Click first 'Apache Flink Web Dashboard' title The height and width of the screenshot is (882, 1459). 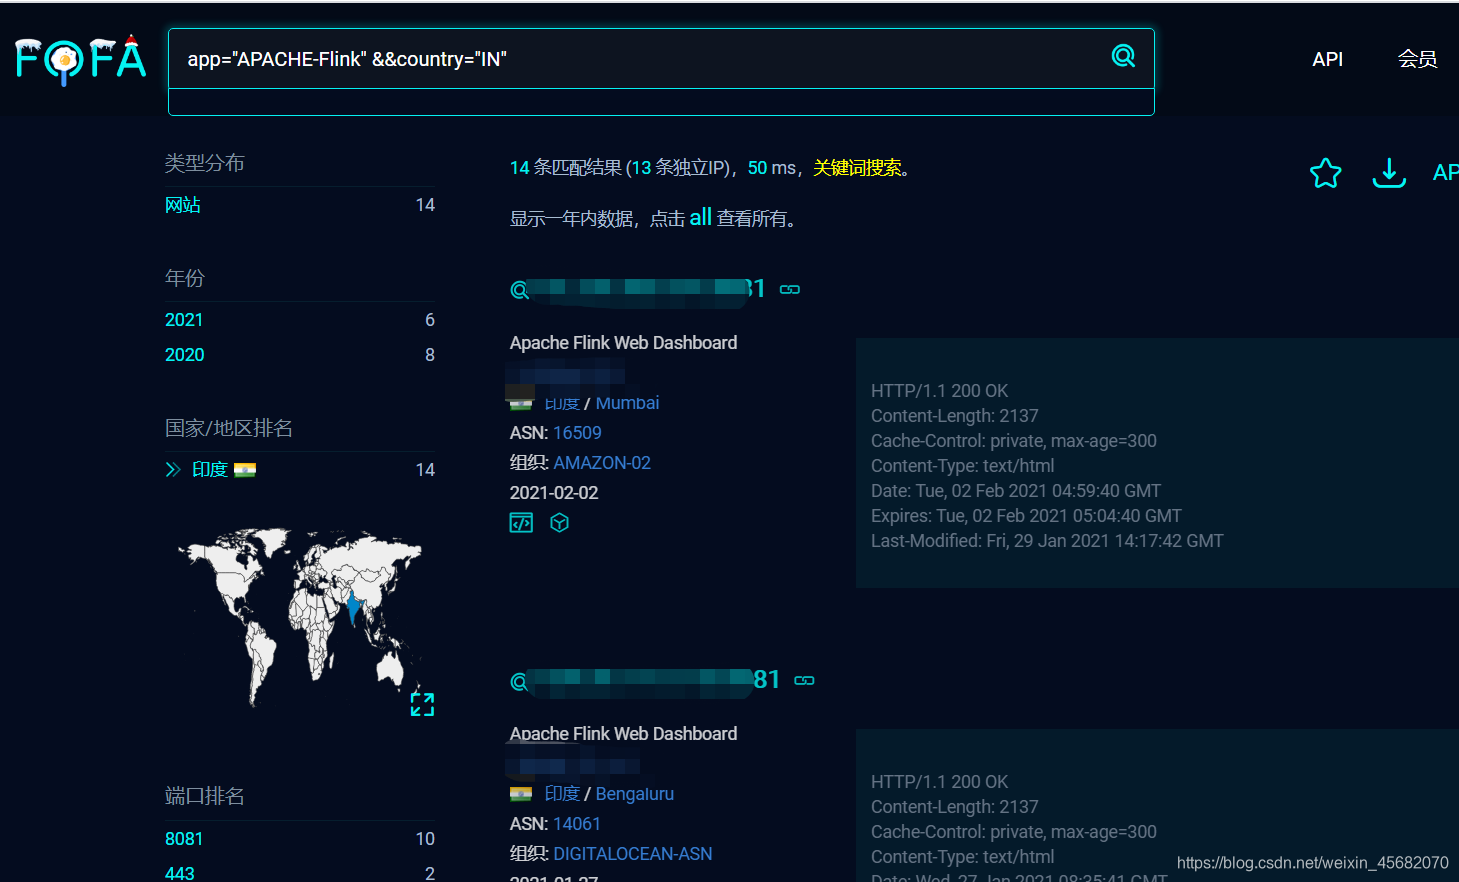click(623, 343)
